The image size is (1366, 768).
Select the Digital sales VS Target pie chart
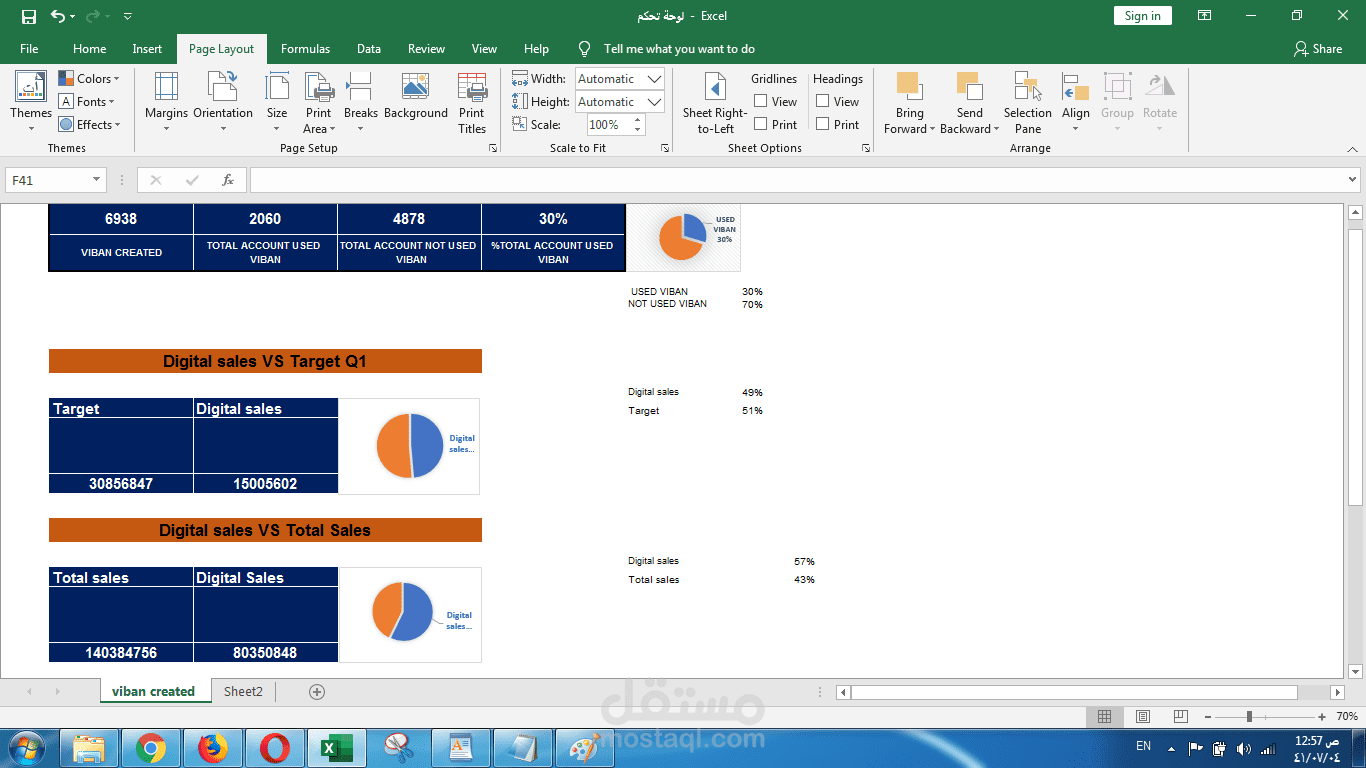409,446
